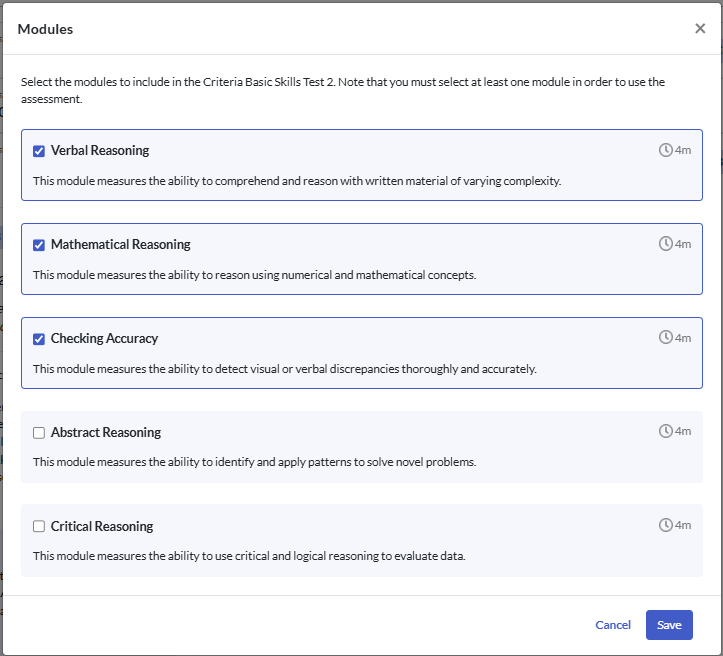Enable the Abstract Reasoning checkbox
Viewport: 723px width, 656px height.
pyautogui.click(x=39, y=433)
